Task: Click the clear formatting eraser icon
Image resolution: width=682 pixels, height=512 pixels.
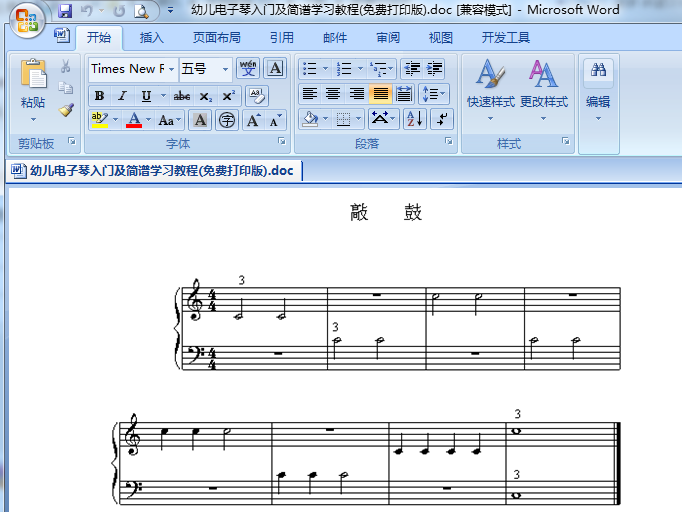Action: [257, 96]
